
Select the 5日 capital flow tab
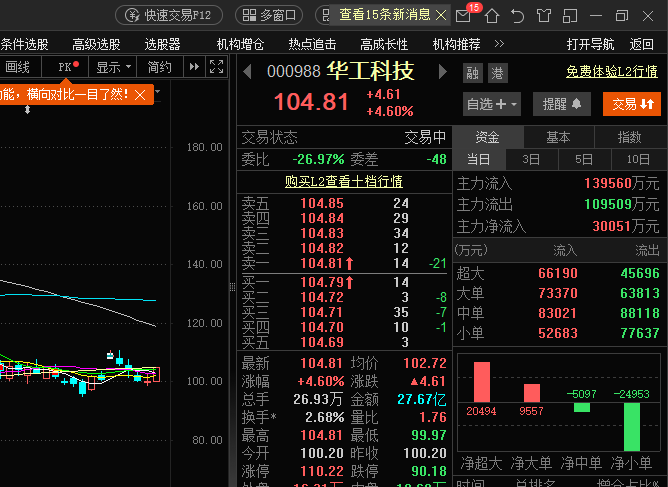[x=584, y=159]
